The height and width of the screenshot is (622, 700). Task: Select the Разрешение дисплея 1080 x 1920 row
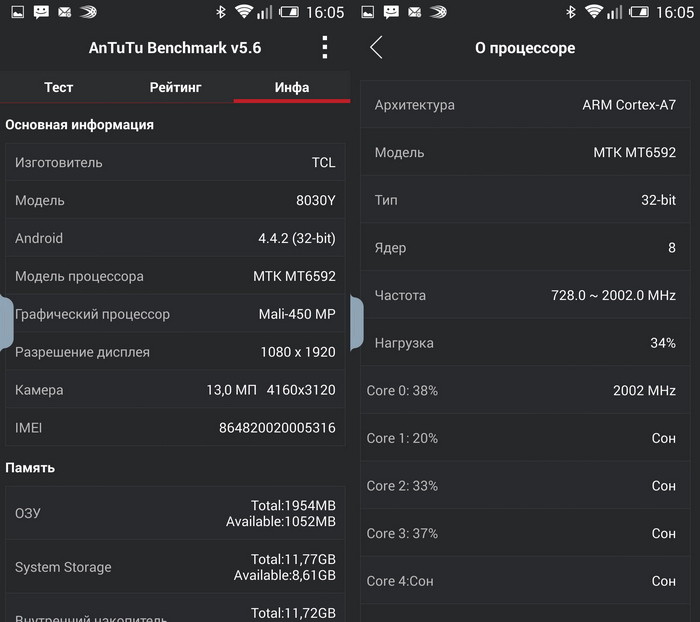175,352
